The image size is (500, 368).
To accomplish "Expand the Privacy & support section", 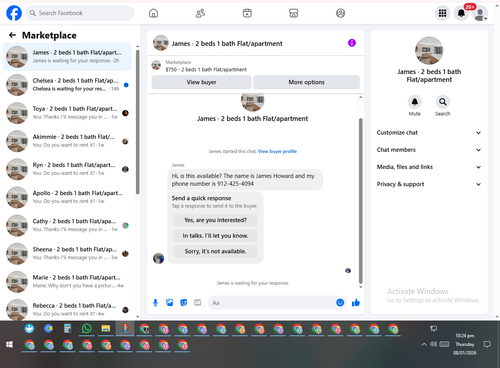I will click(x=429, y=184).
